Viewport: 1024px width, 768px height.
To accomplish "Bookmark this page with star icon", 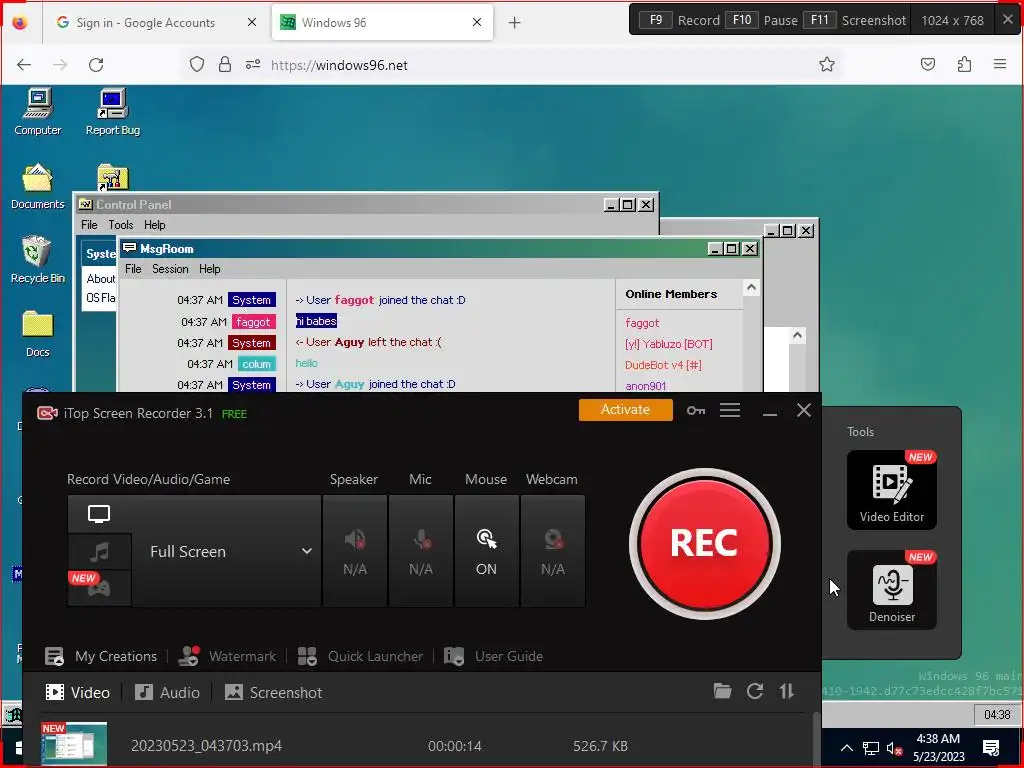I will 827,64.
